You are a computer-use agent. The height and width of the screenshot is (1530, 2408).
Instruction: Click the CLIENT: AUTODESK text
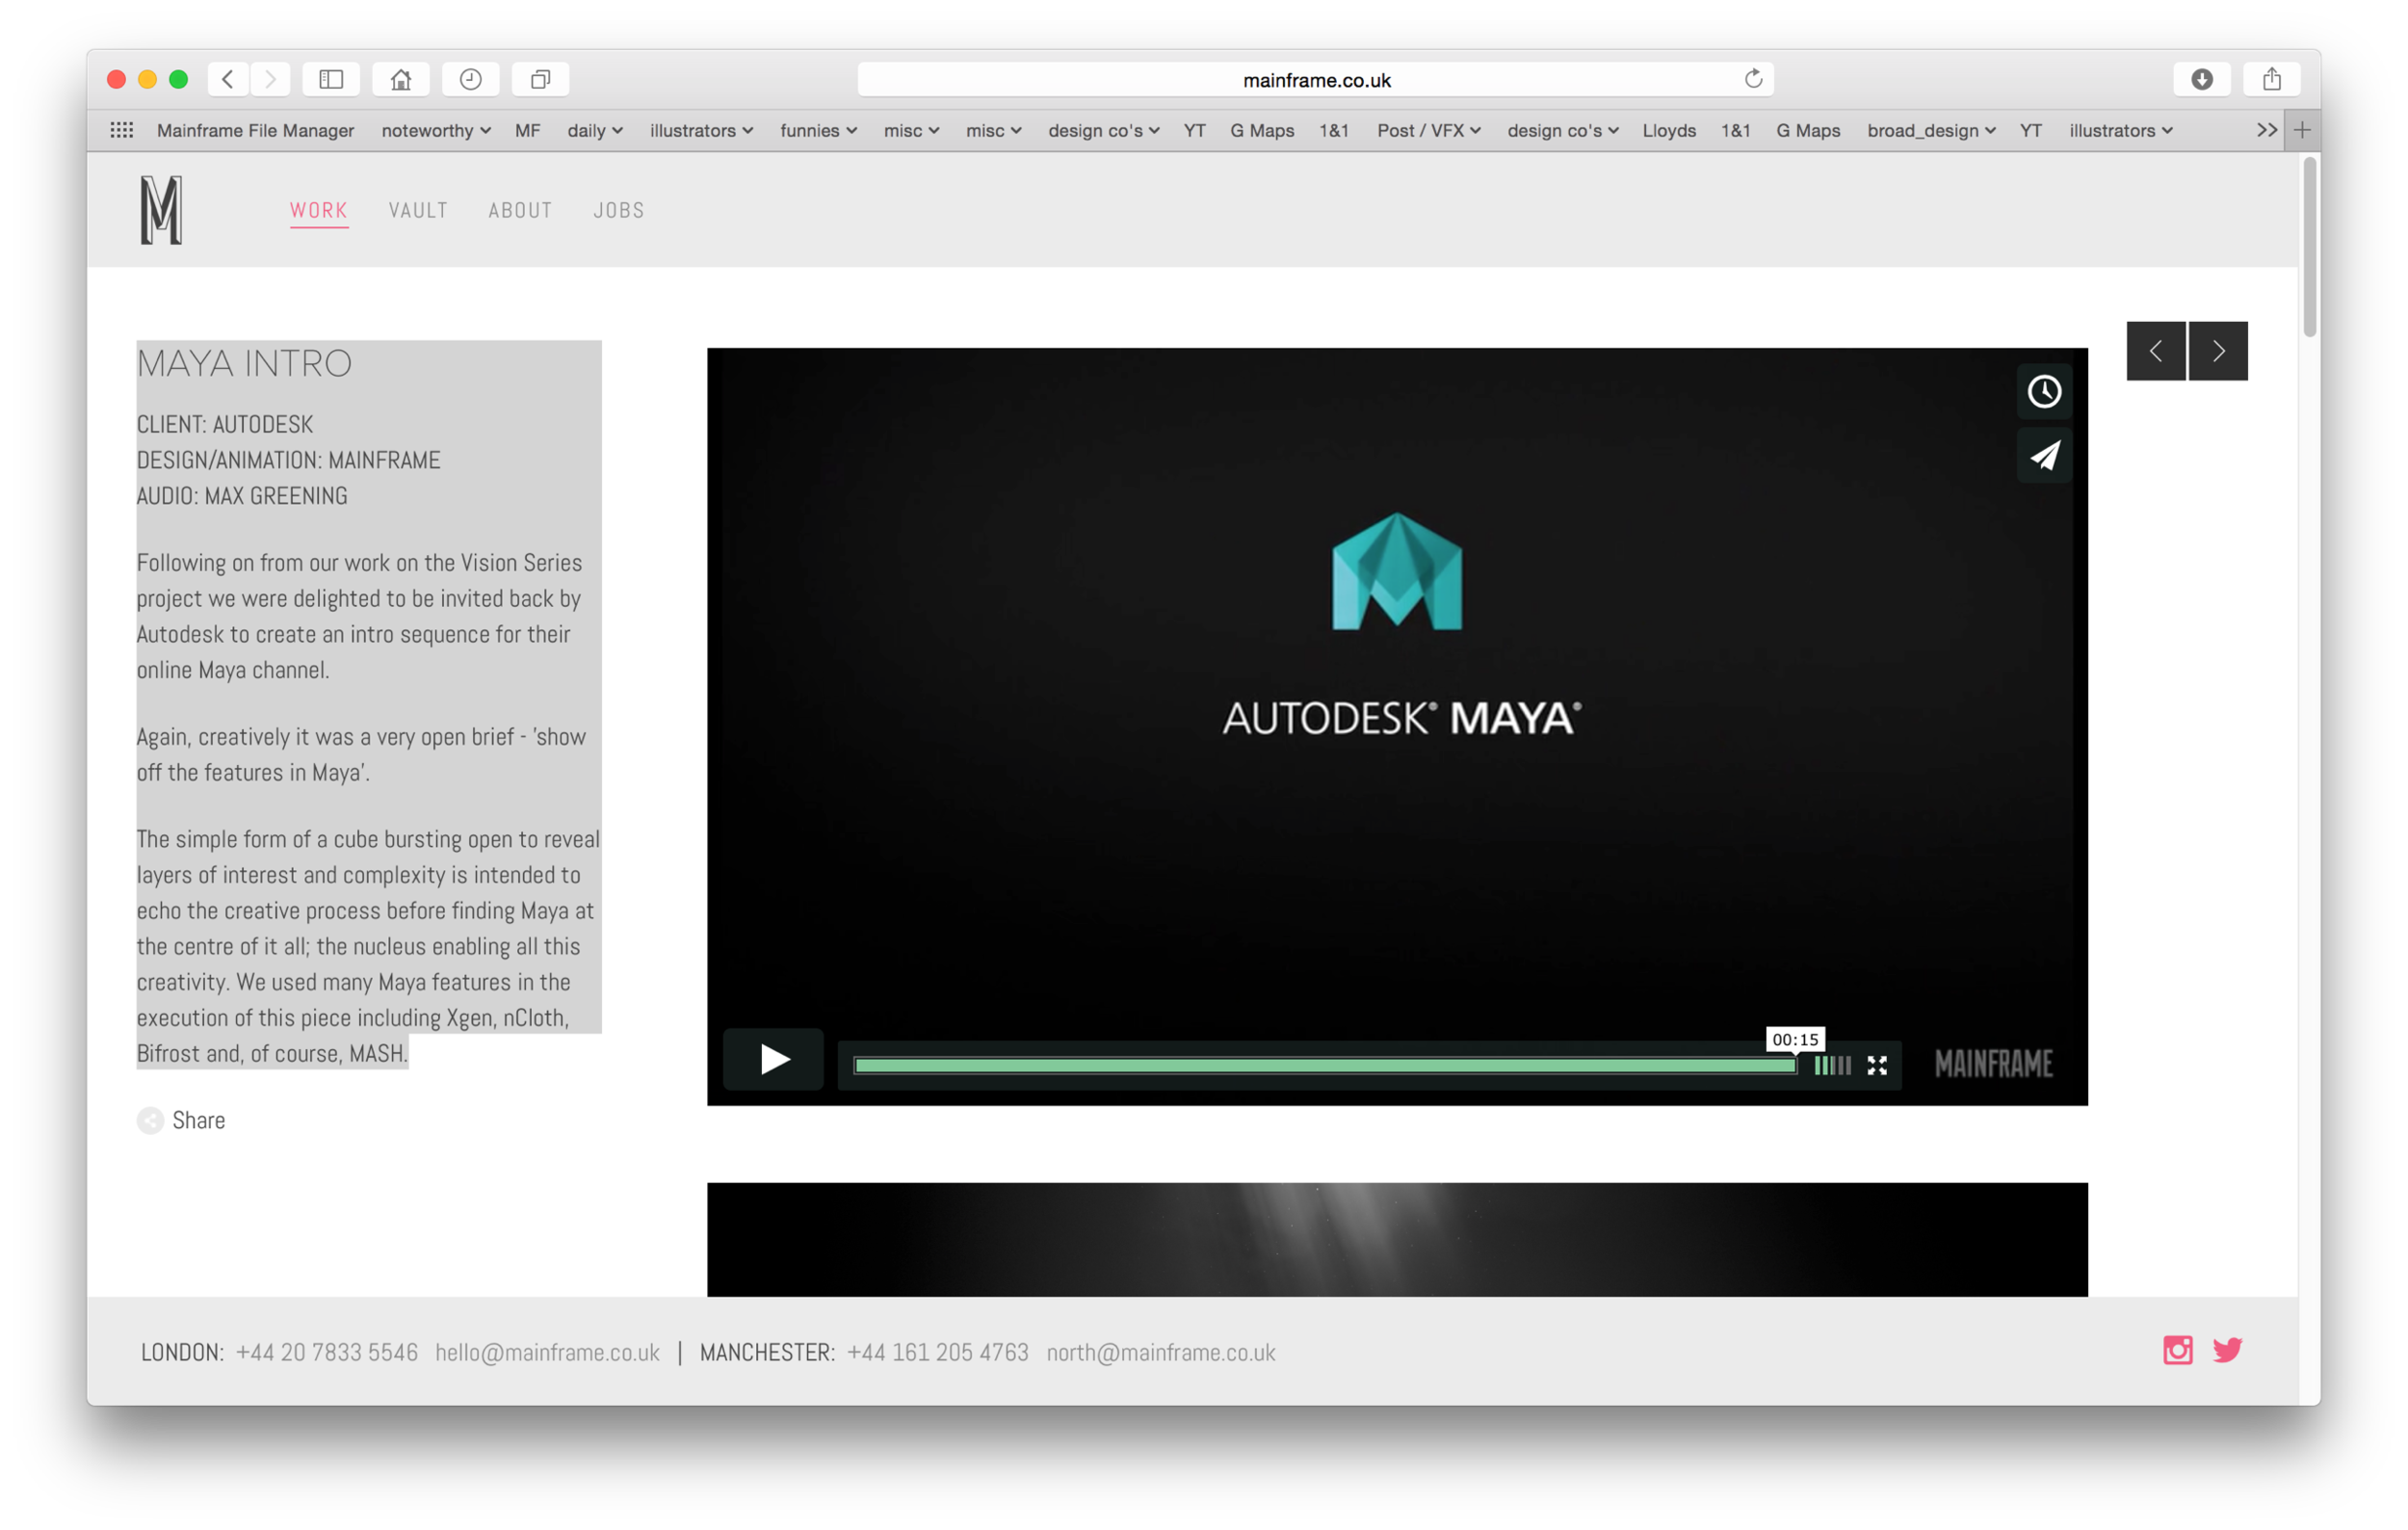[225, 424]
